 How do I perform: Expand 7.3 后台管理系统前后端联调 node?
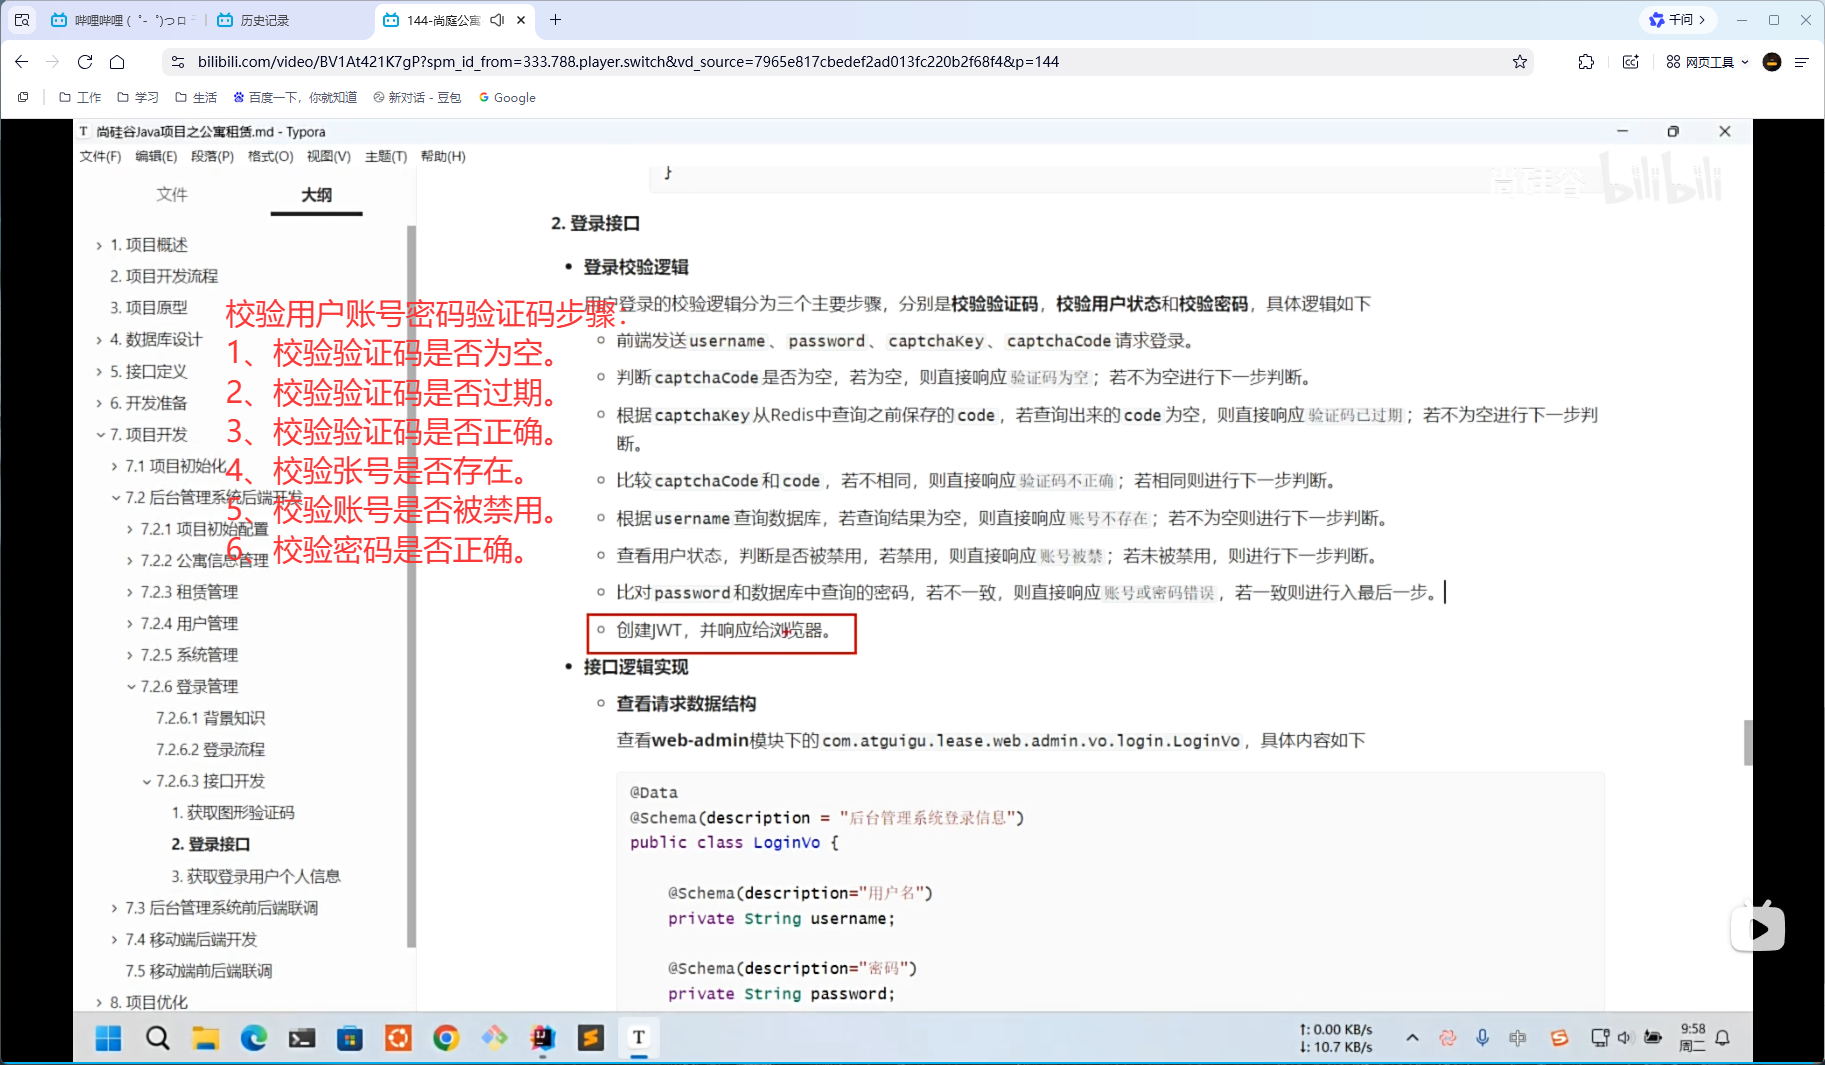pyautogui.click(x=114, y=909)
